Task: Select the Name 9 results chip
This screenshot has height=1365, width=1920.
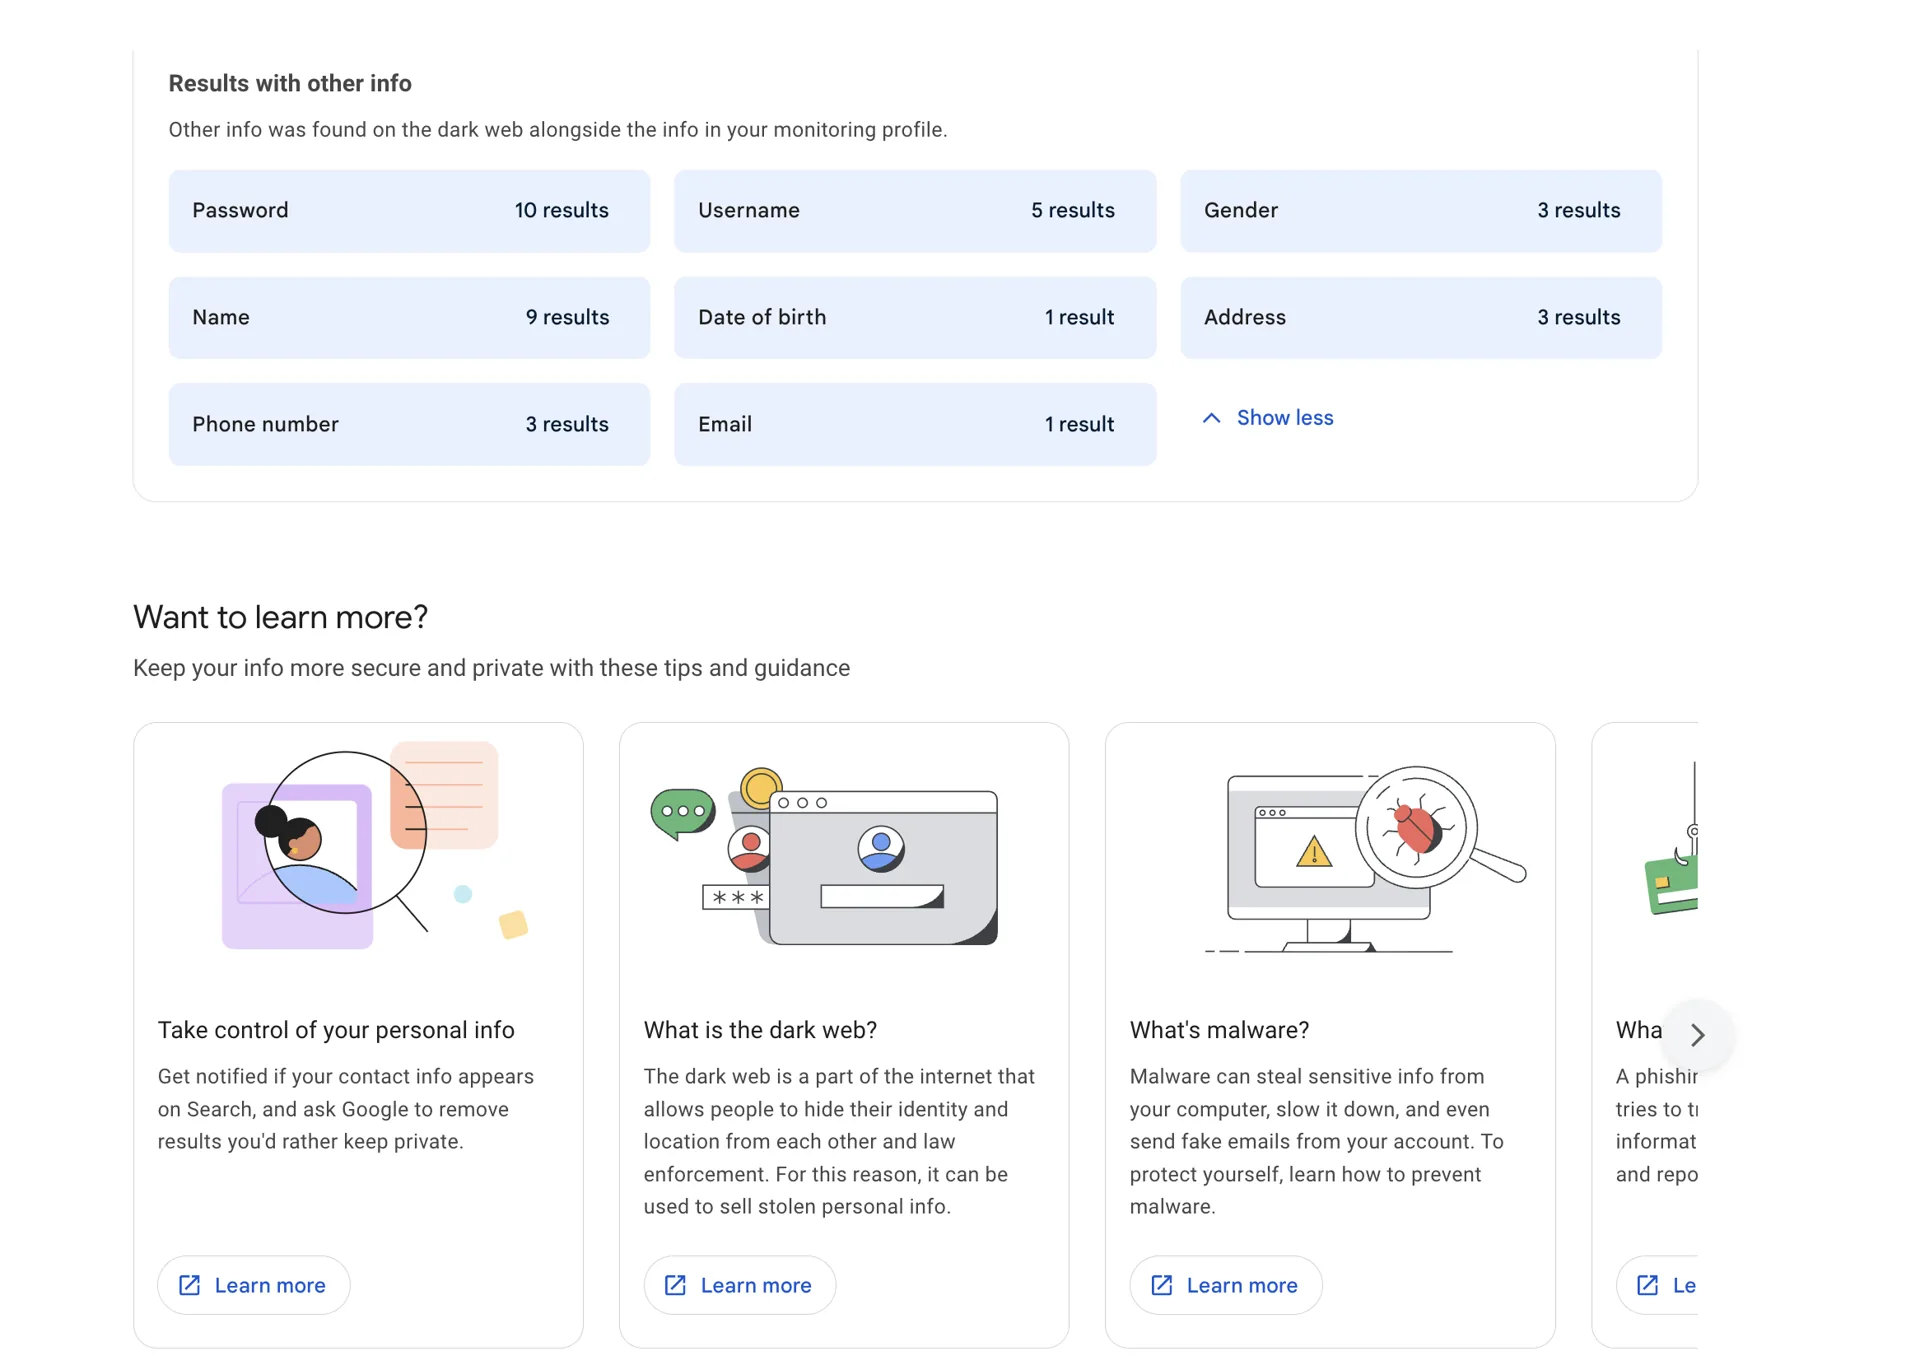Action: 409,317
